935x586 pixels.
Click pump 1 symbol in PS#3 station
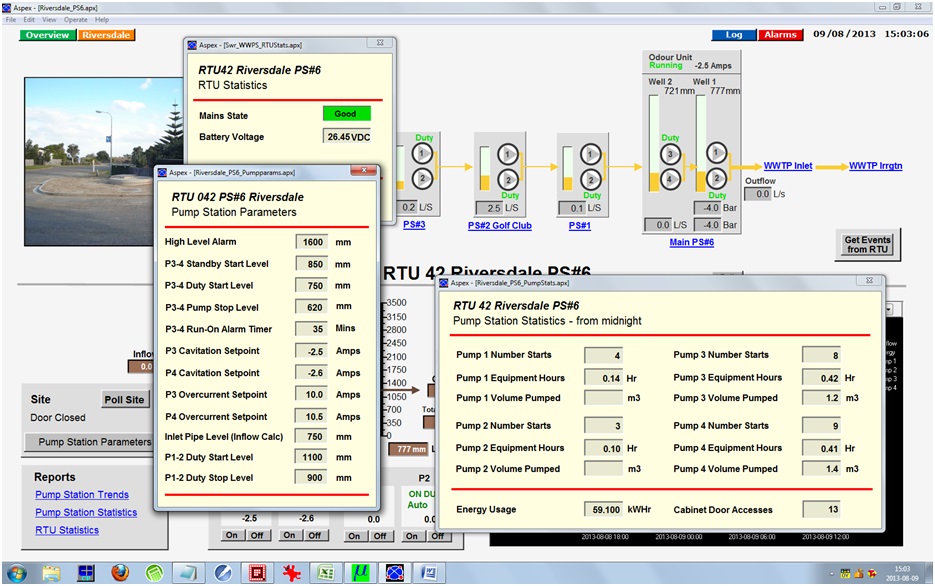click(422, 154)
